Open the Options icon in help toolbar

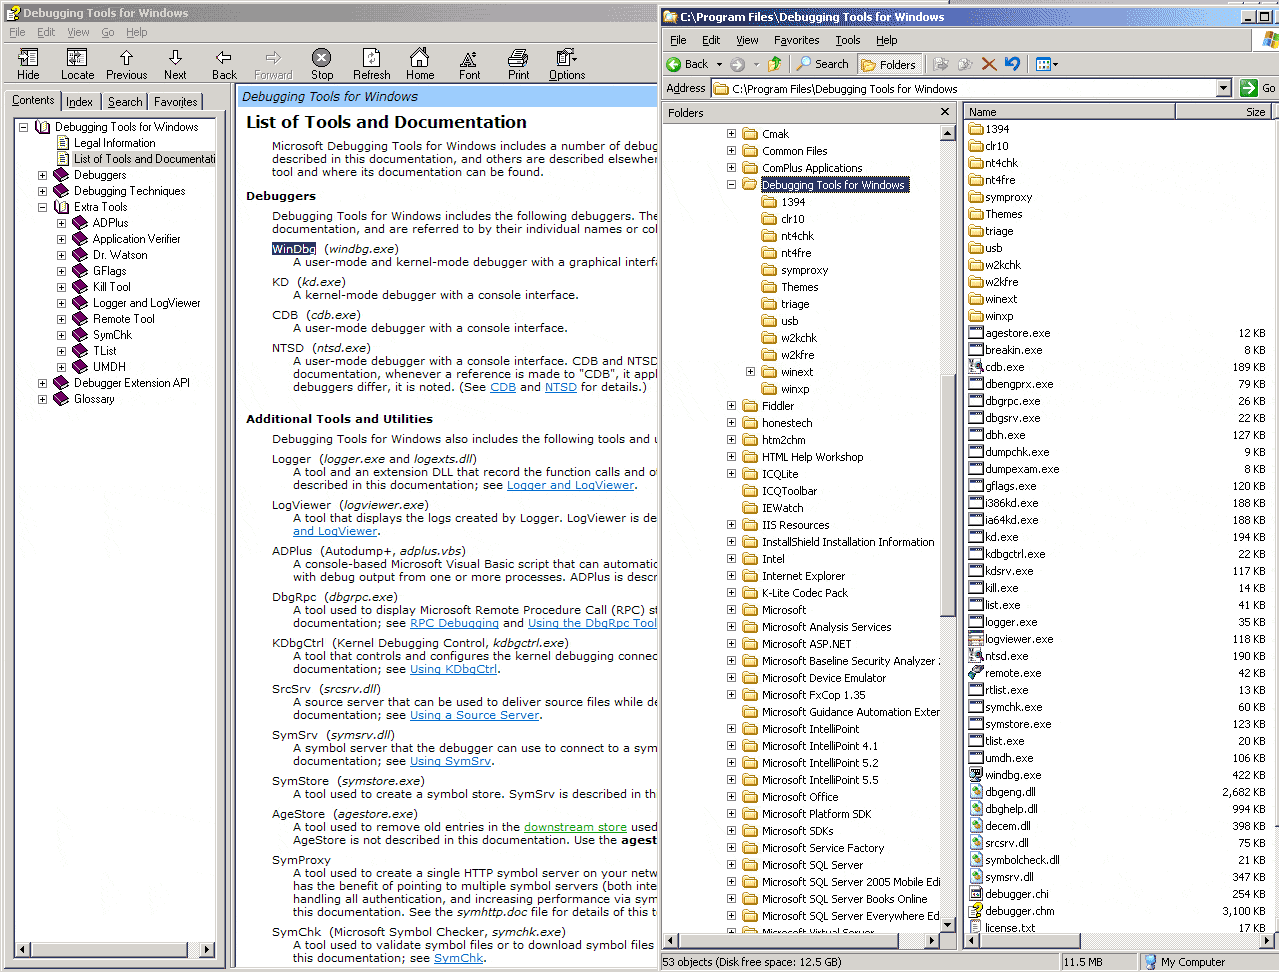(x=567, y=64)
